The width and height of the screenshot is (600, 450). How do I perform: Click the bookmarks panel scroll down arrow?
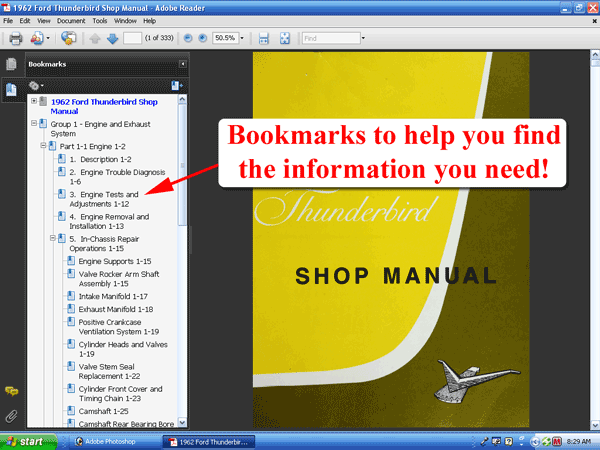(183, 422)
